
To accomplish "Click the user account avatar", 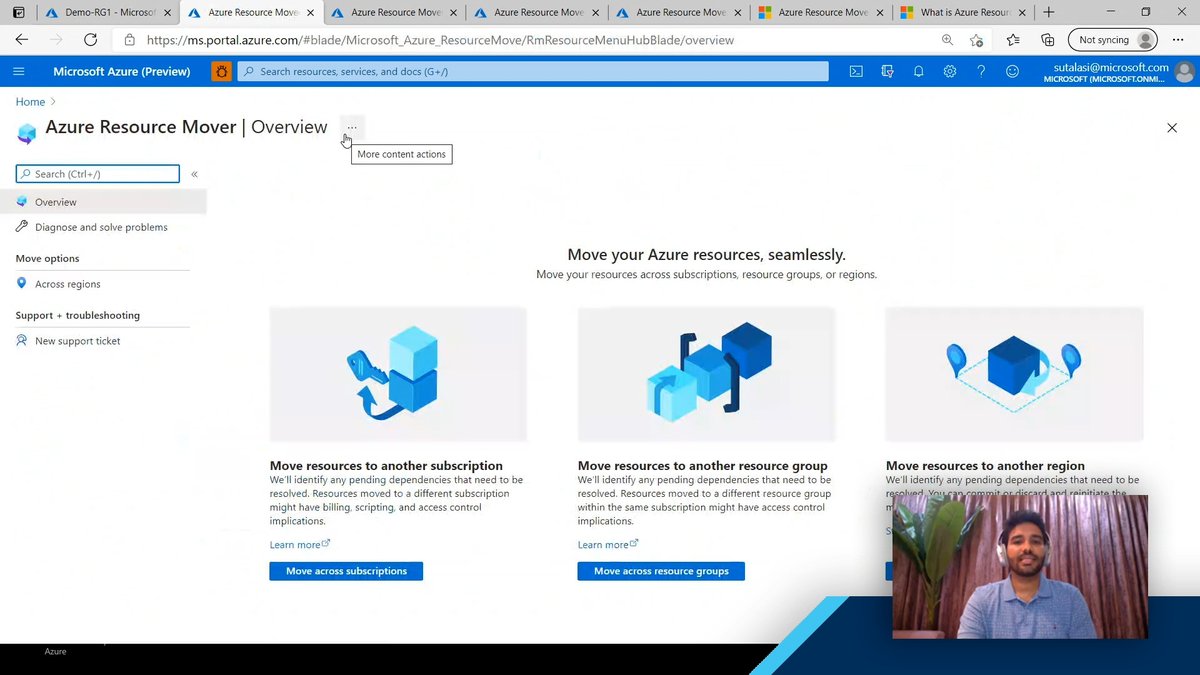I will click(1184, 72).
